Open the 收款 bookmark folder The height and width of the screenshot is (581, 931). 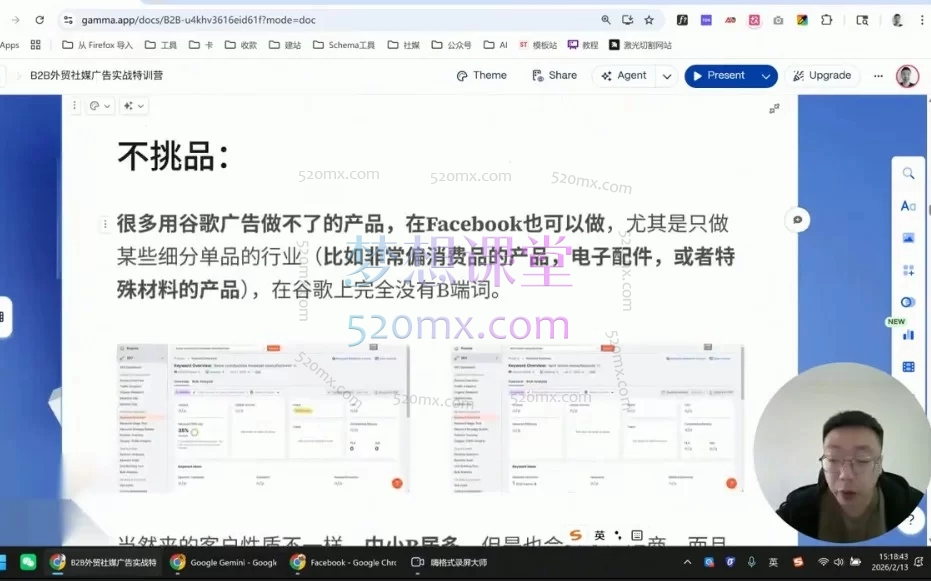click(x=241, y=45)
